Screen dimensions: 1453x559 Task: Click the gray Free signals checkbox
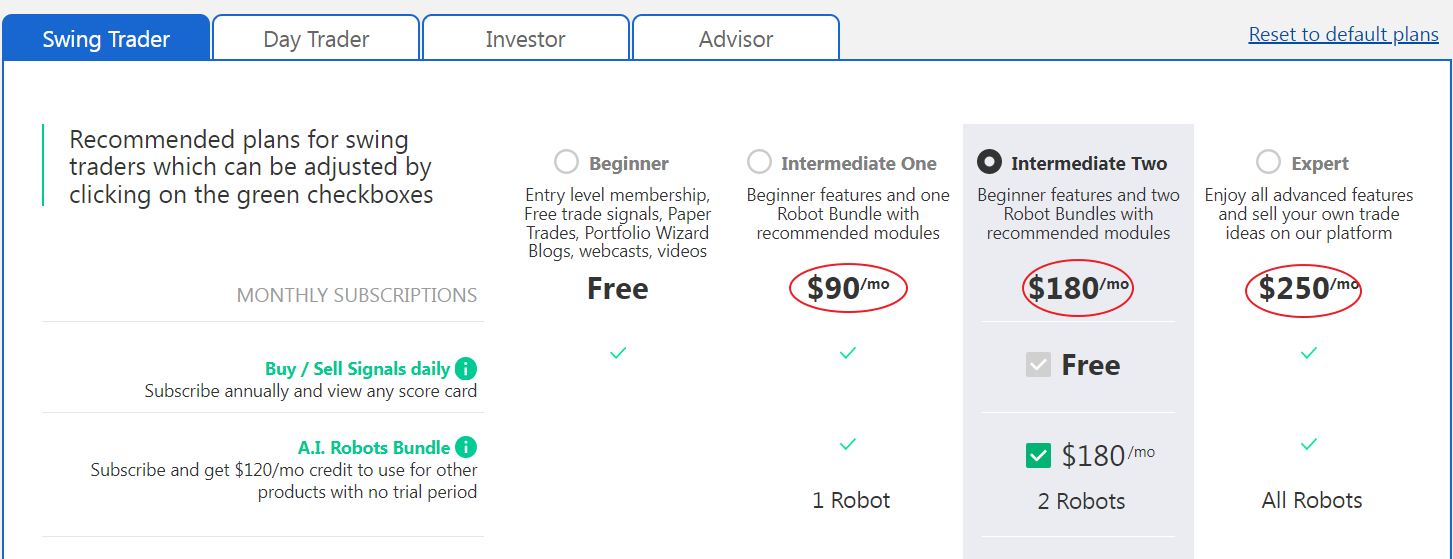pyautogui.click(x=1038, y=365)
